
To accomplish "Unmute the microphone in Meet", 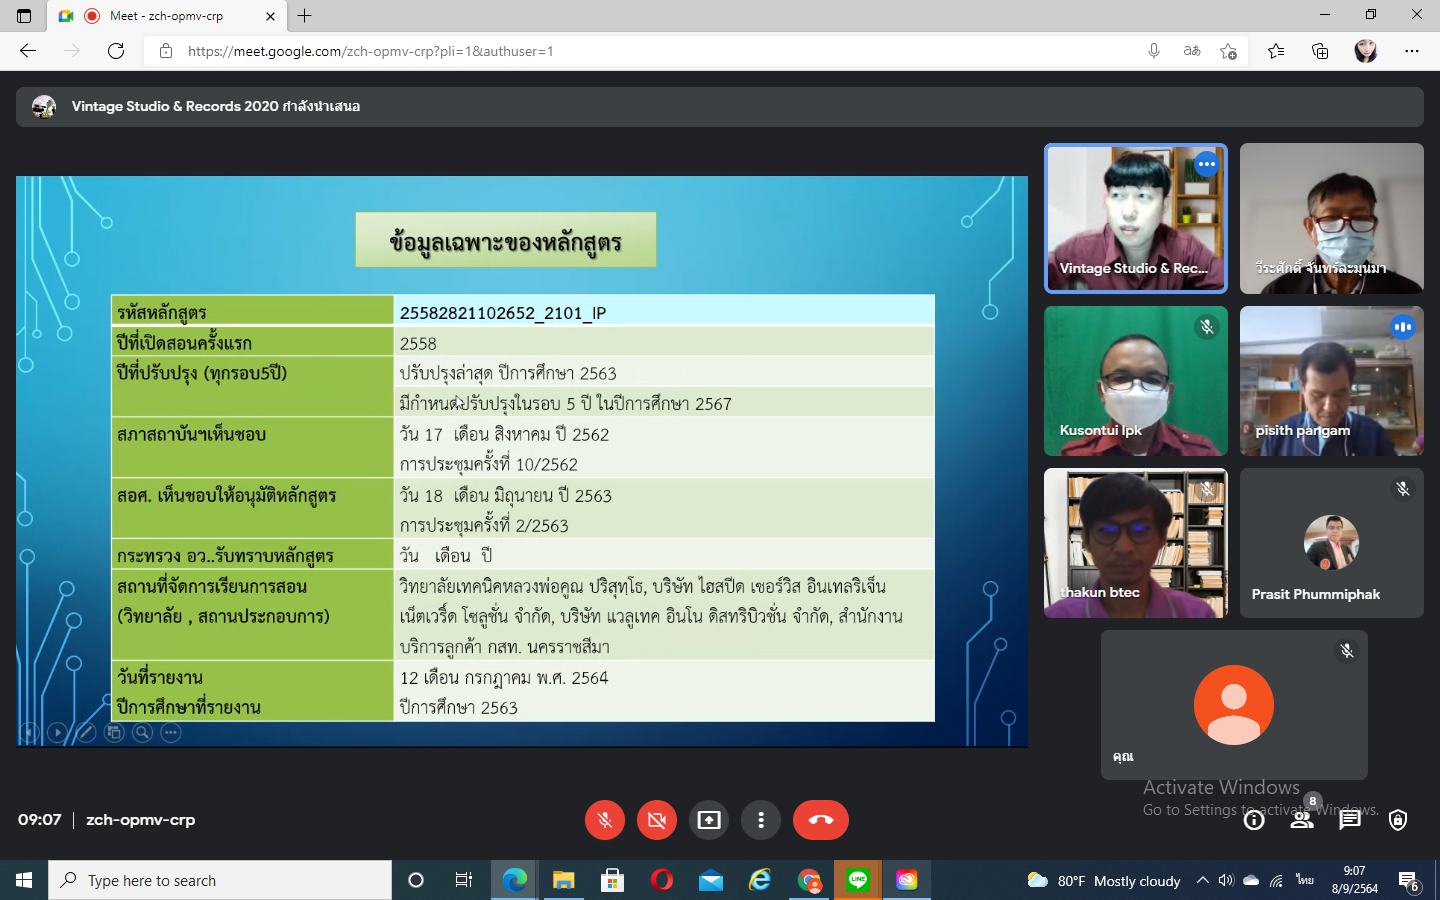I will [x=605, y=820].
